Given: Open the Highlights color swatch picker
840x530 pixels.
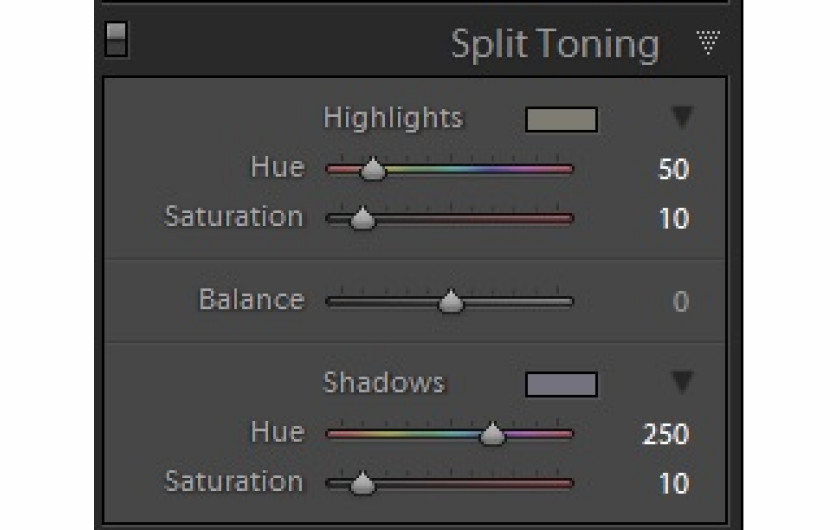Looking at the screenshot, I should [561, 120].
